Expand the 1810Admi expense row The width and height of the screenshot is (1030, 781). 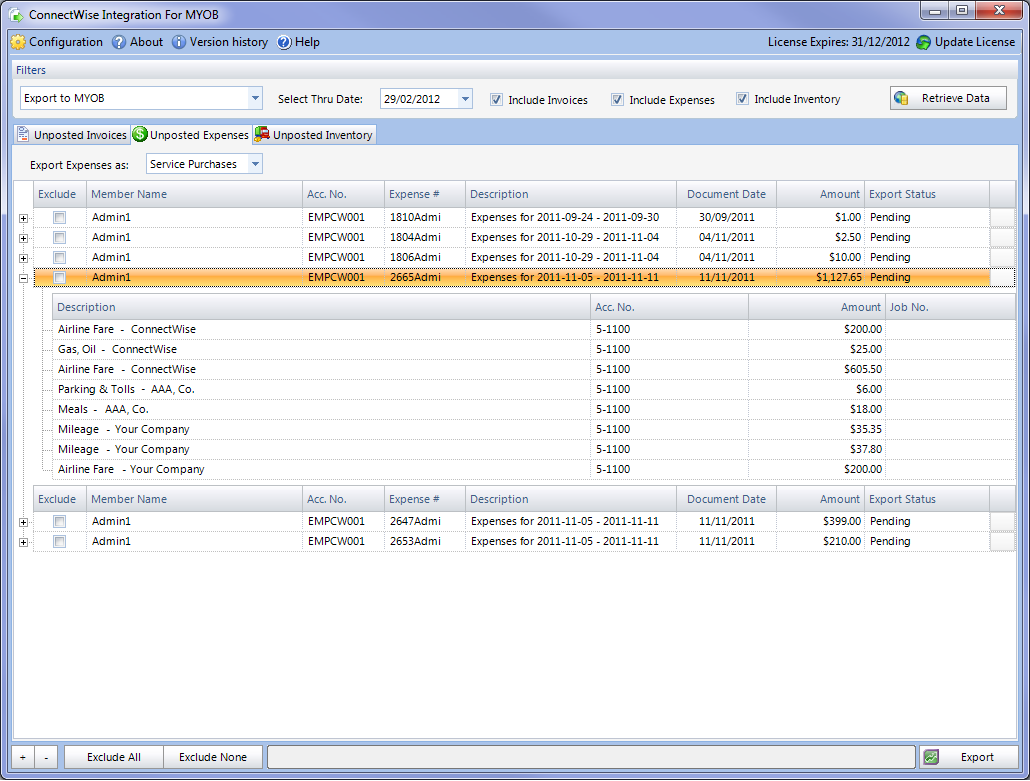click(x=24, y=218)
